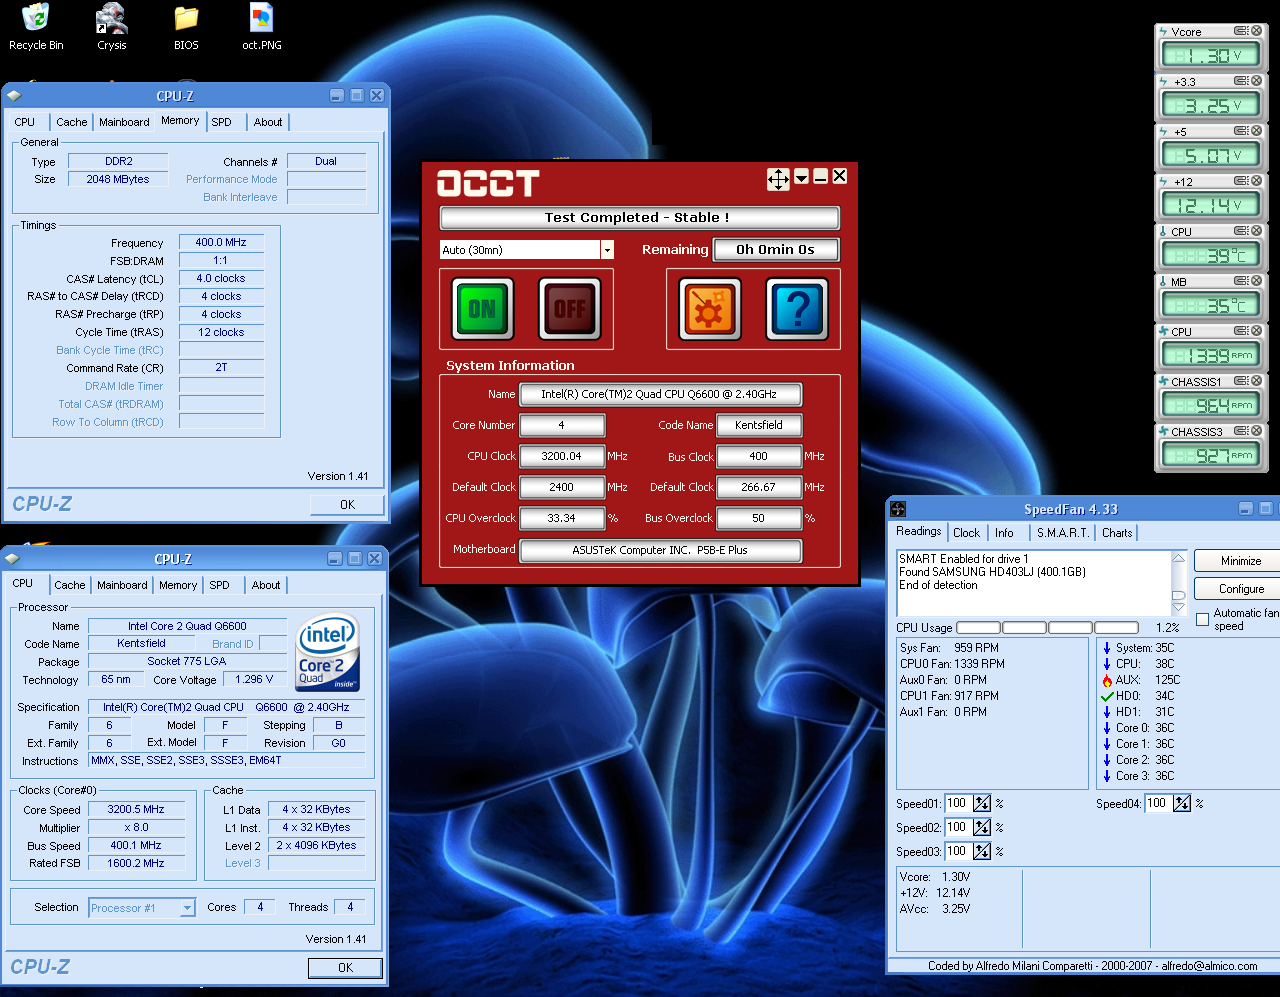
Task: Close the CHASSIS3 fan gadget
Action: (x=1257, y=431)
